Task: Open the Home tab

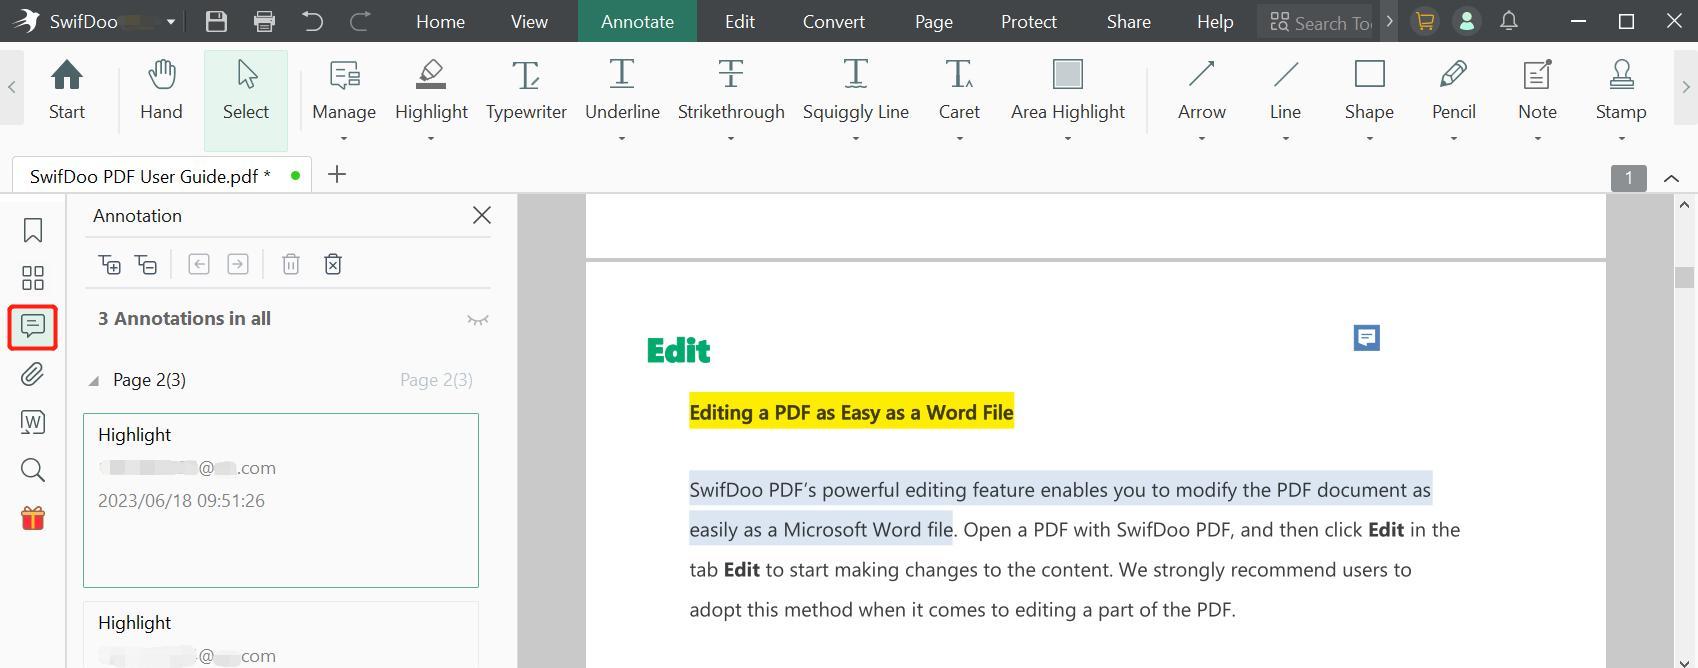Action: point(440,21)
